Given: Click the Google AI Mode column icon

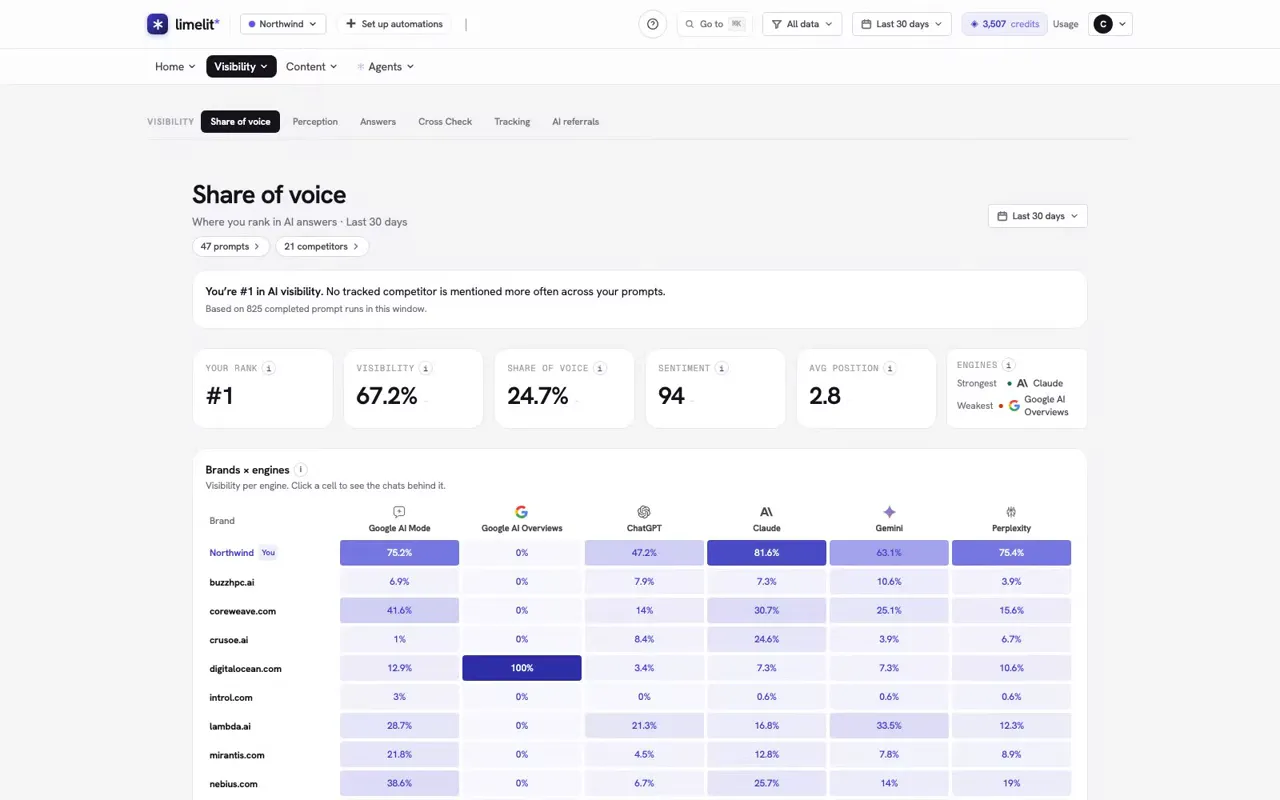Looking at the screenshot, I should coord(399,511).
